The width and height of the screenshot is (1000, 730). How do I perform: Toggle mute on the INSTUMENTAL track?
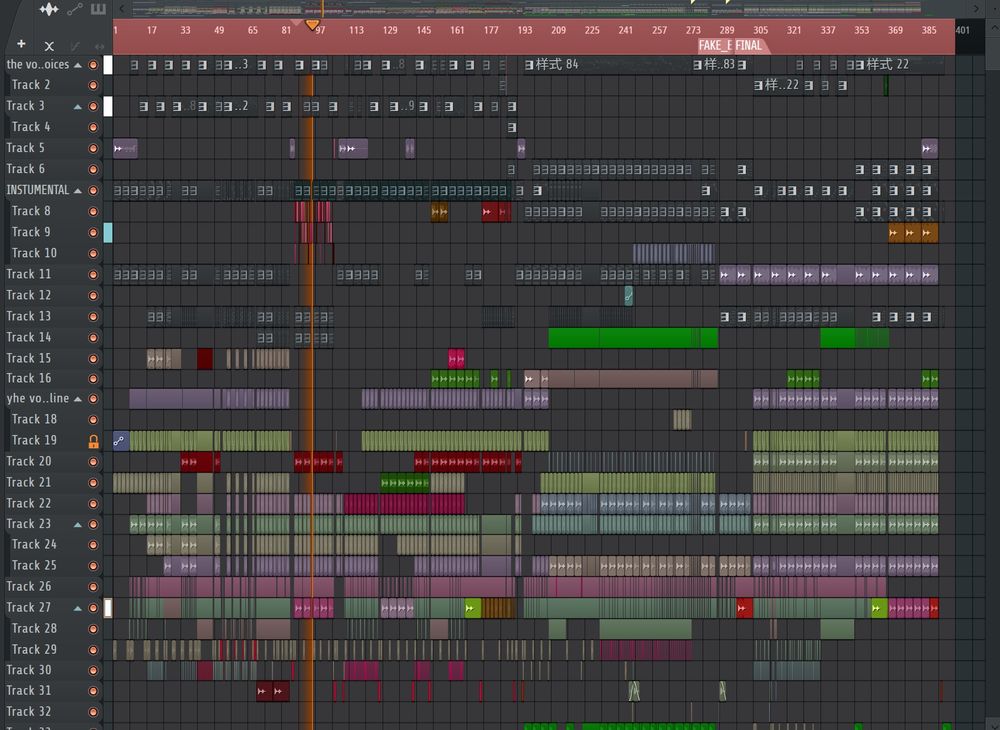point(93,191)
